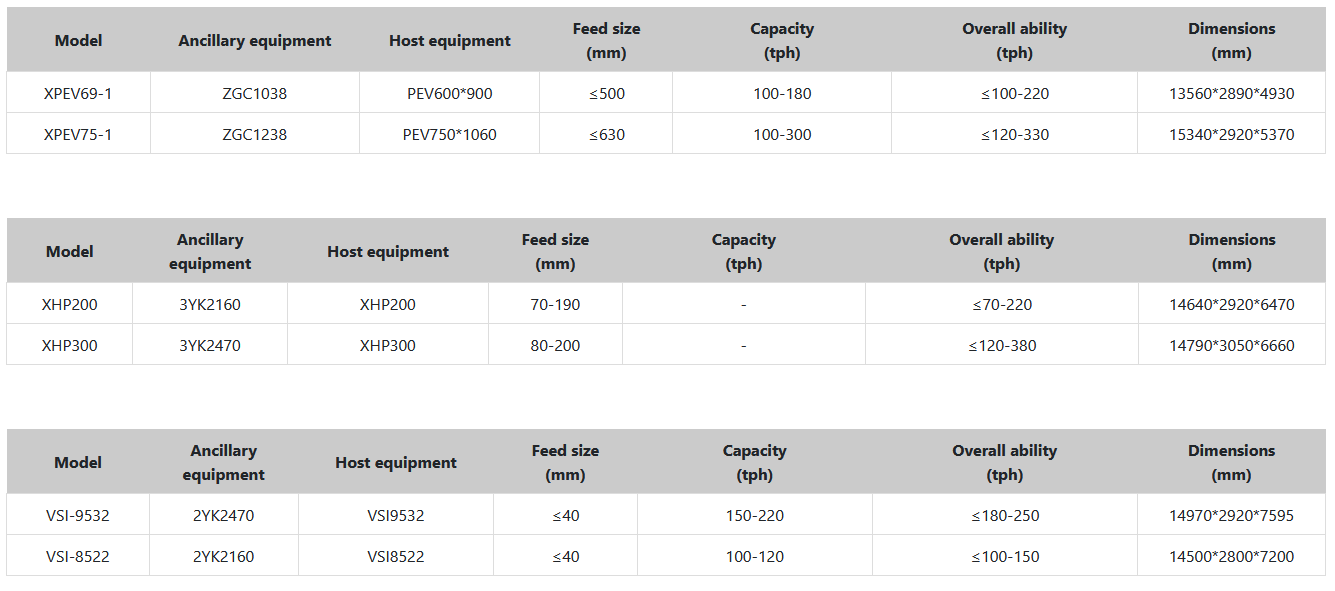Select the VSI8522 host equipment cell
Viewport: 1335px width, 591px height.
[395, 557]
